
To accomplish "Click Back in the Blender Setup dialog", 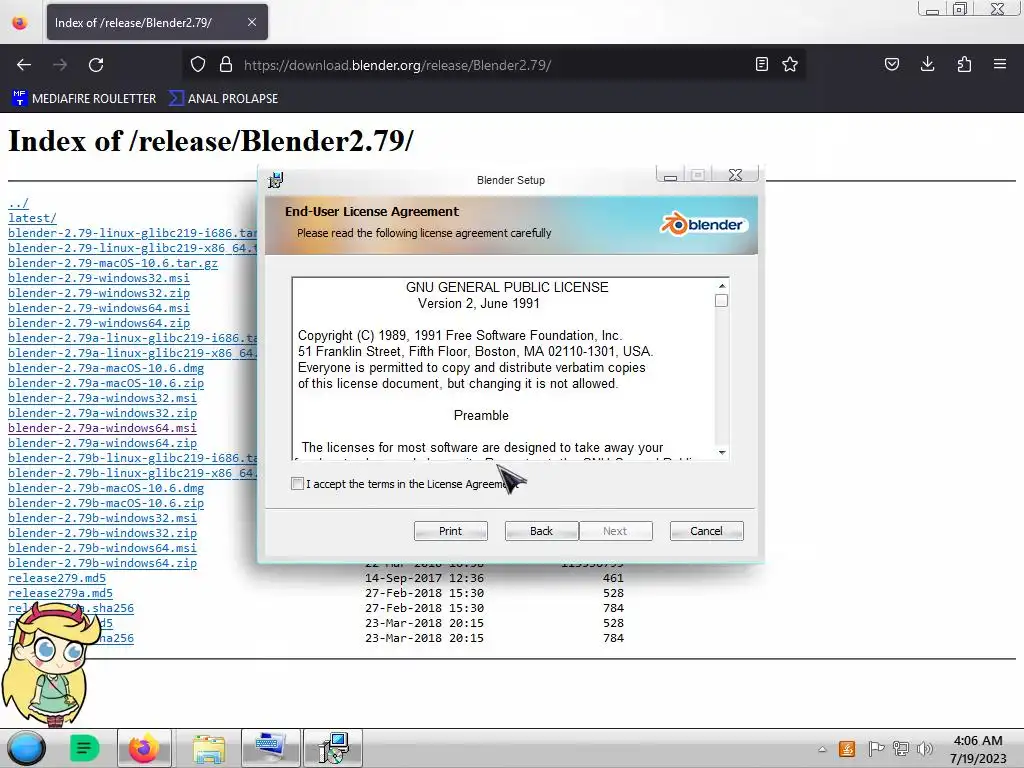I will coord(541,531).
